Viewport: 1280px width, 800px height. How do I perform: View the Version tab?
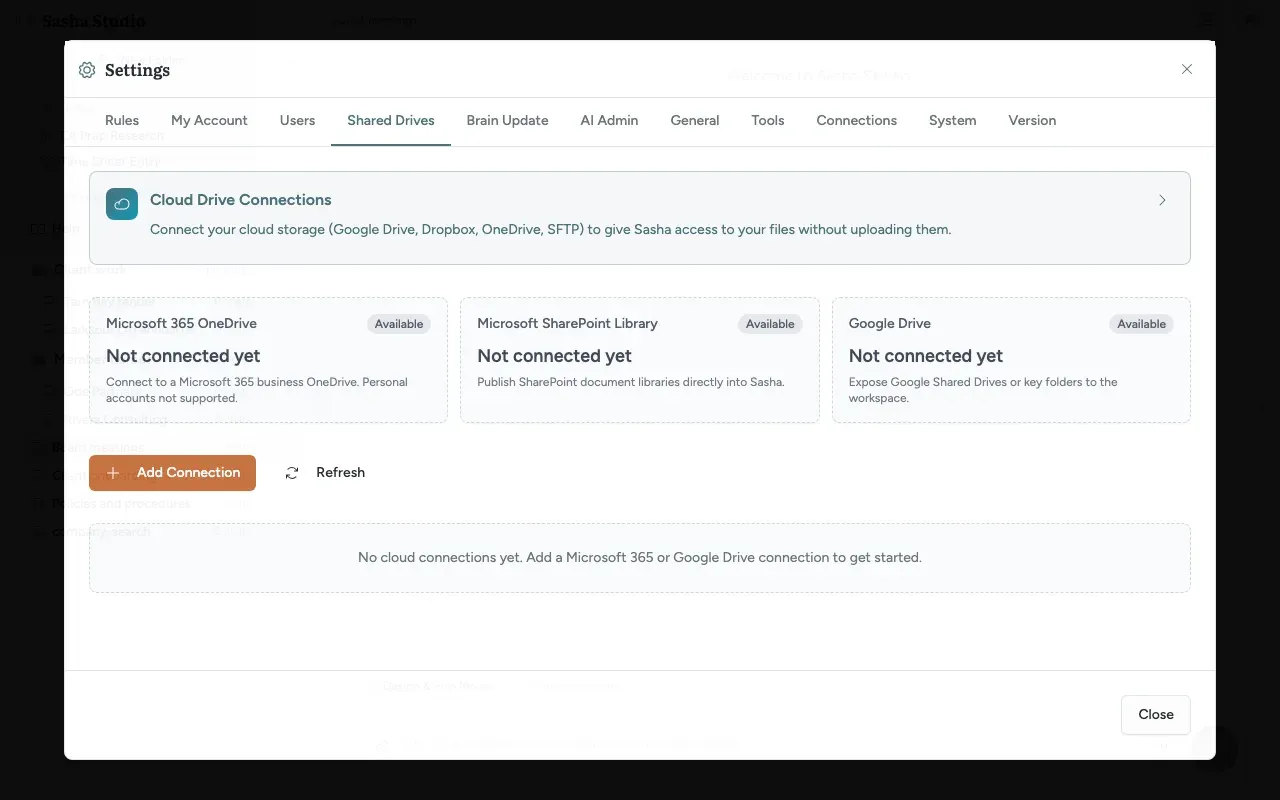click(1032, 120)
